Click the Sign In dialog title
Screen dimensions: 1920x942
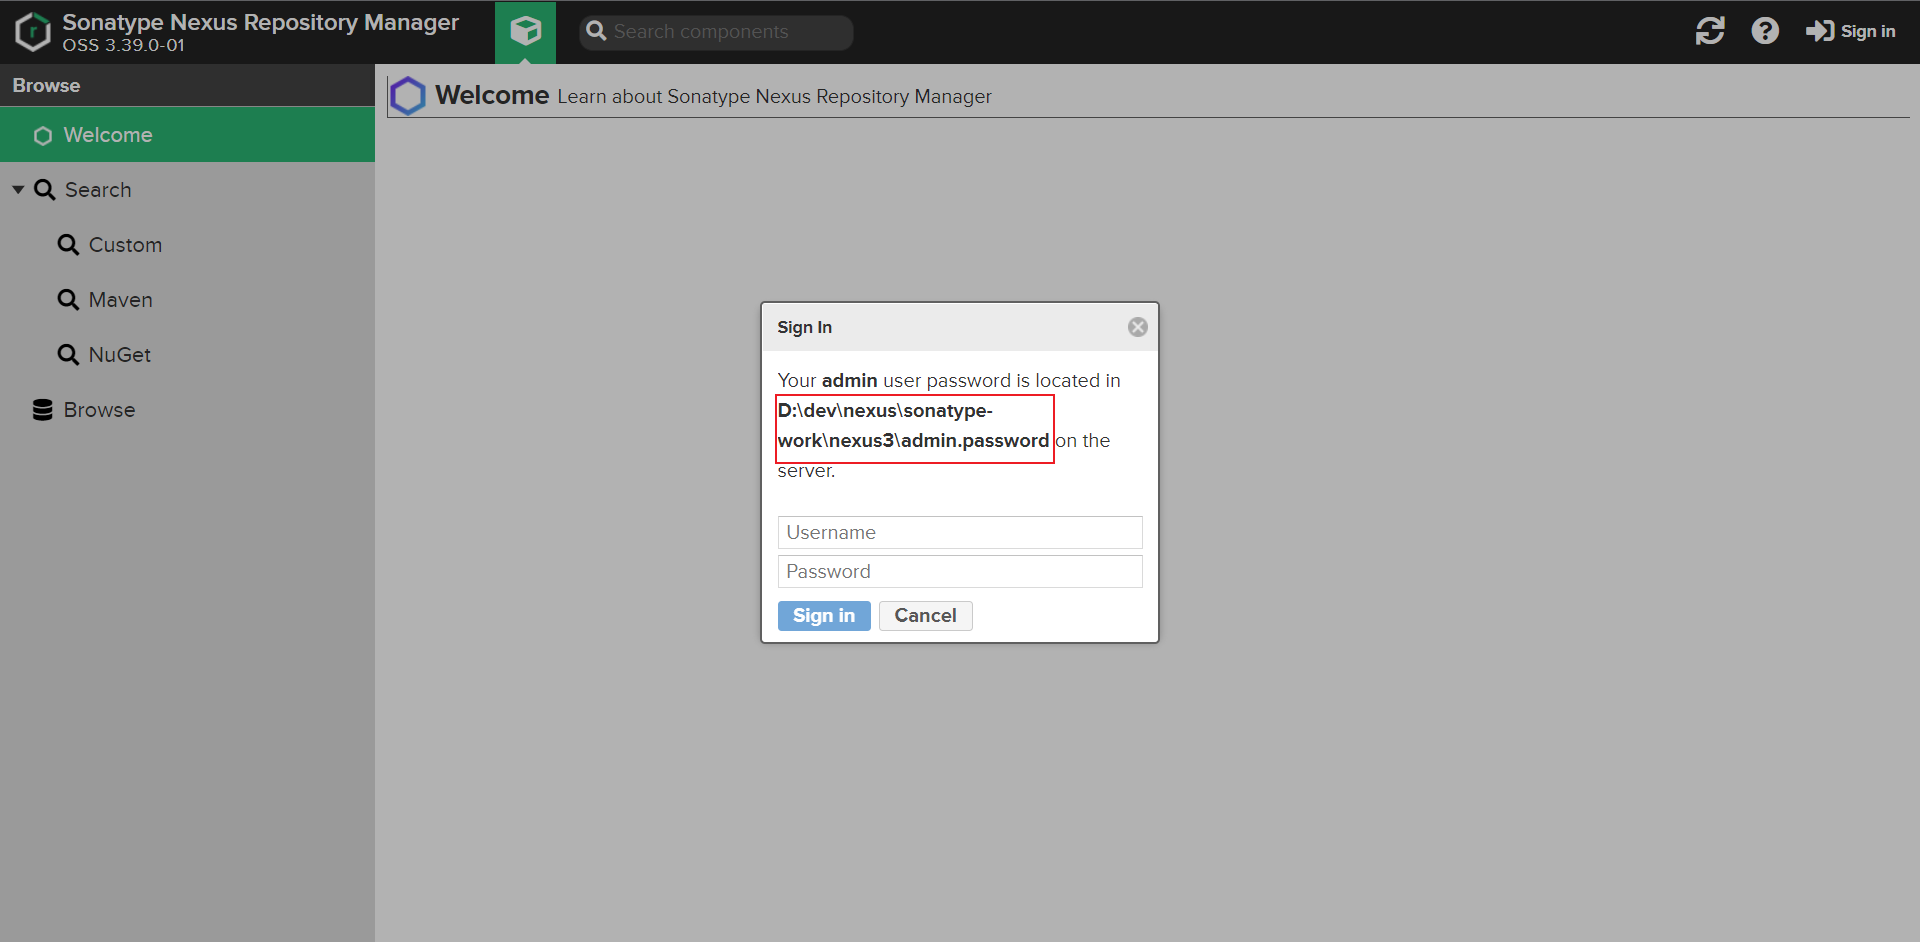(x=805, y=327)
